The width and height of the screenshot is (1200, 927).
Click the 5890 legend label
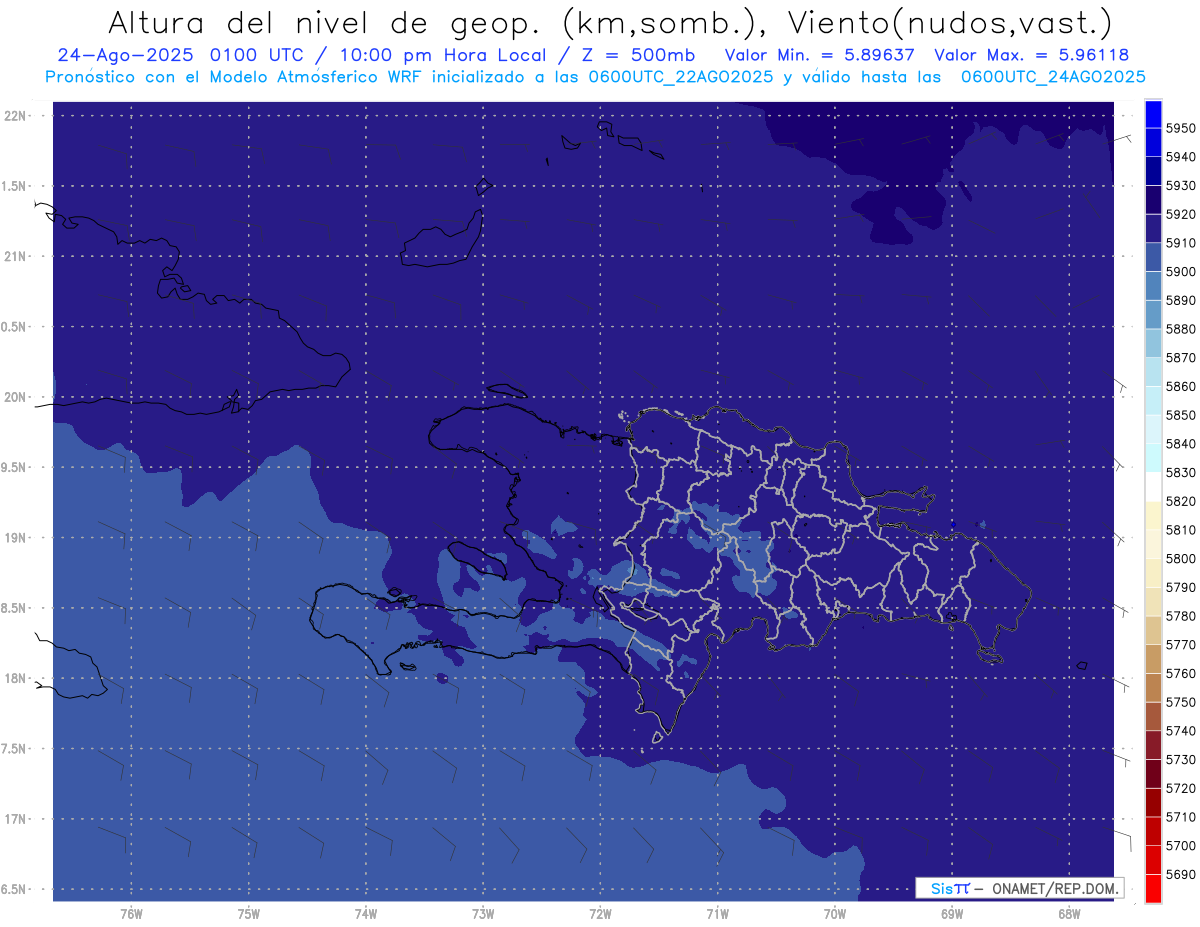pos(1180,300)
